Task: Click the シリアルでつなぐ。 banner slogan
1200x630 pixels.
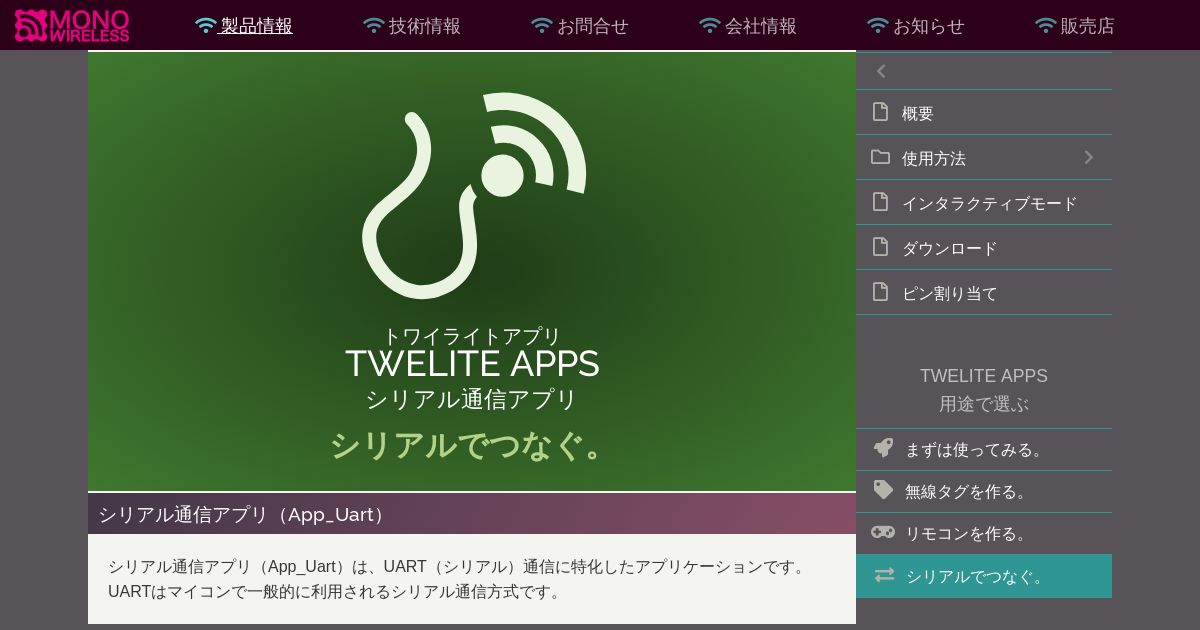Action: coord(470,445)
